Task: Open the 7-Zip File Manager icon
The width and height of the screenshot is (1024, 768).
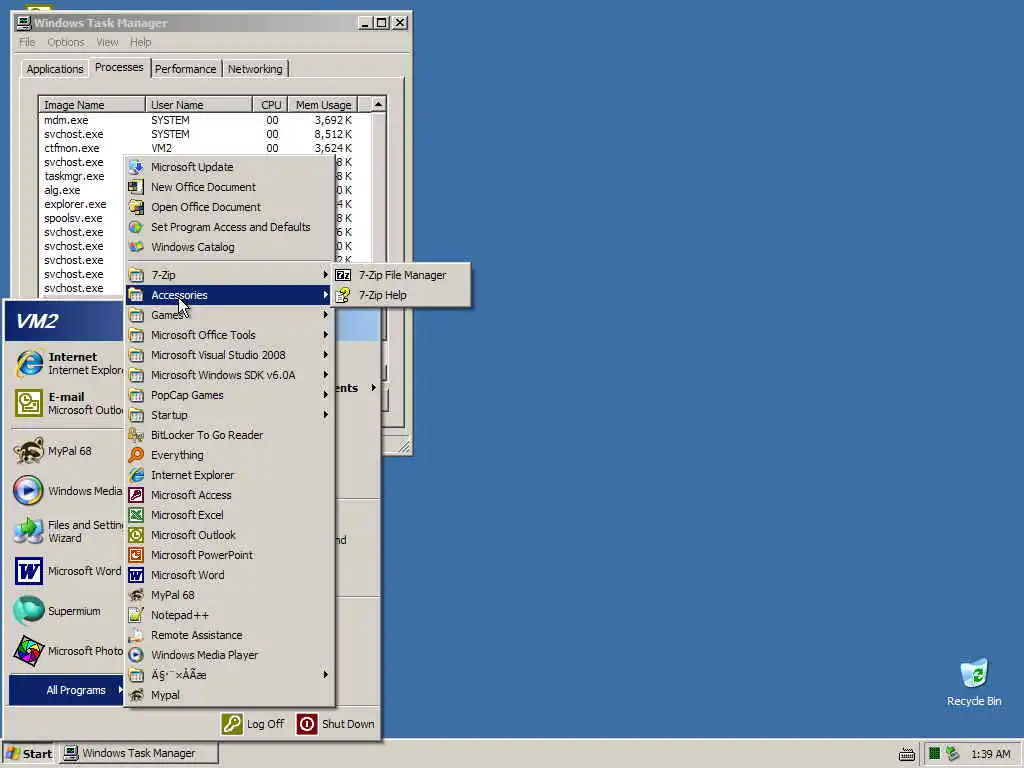Action: click(343, 275)
